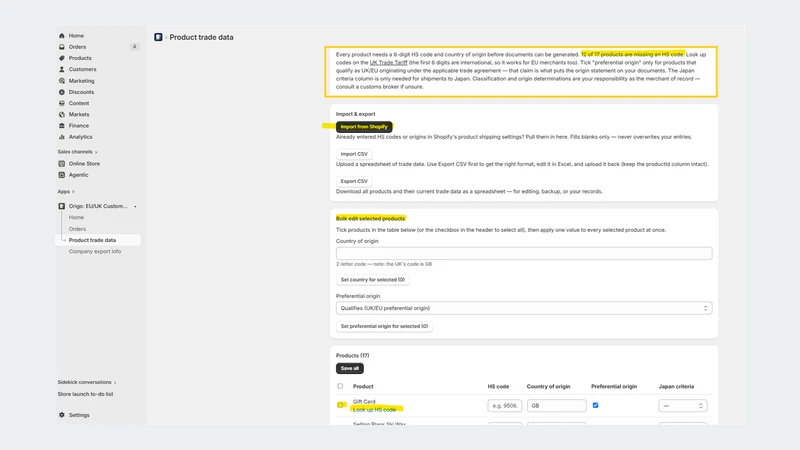Click the Marketing label in the sidebar
Viewport: 800px width, 450px height.
pos(82,81)
